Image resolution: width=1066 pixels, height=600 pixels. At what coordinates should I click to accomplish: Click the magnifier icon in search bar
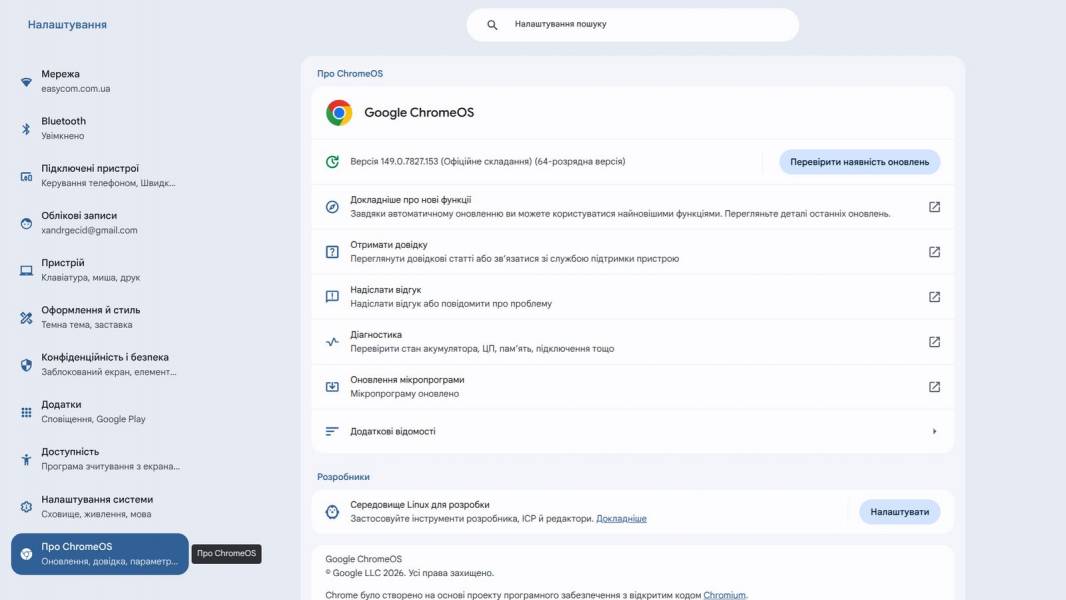[x=492, y=24]
